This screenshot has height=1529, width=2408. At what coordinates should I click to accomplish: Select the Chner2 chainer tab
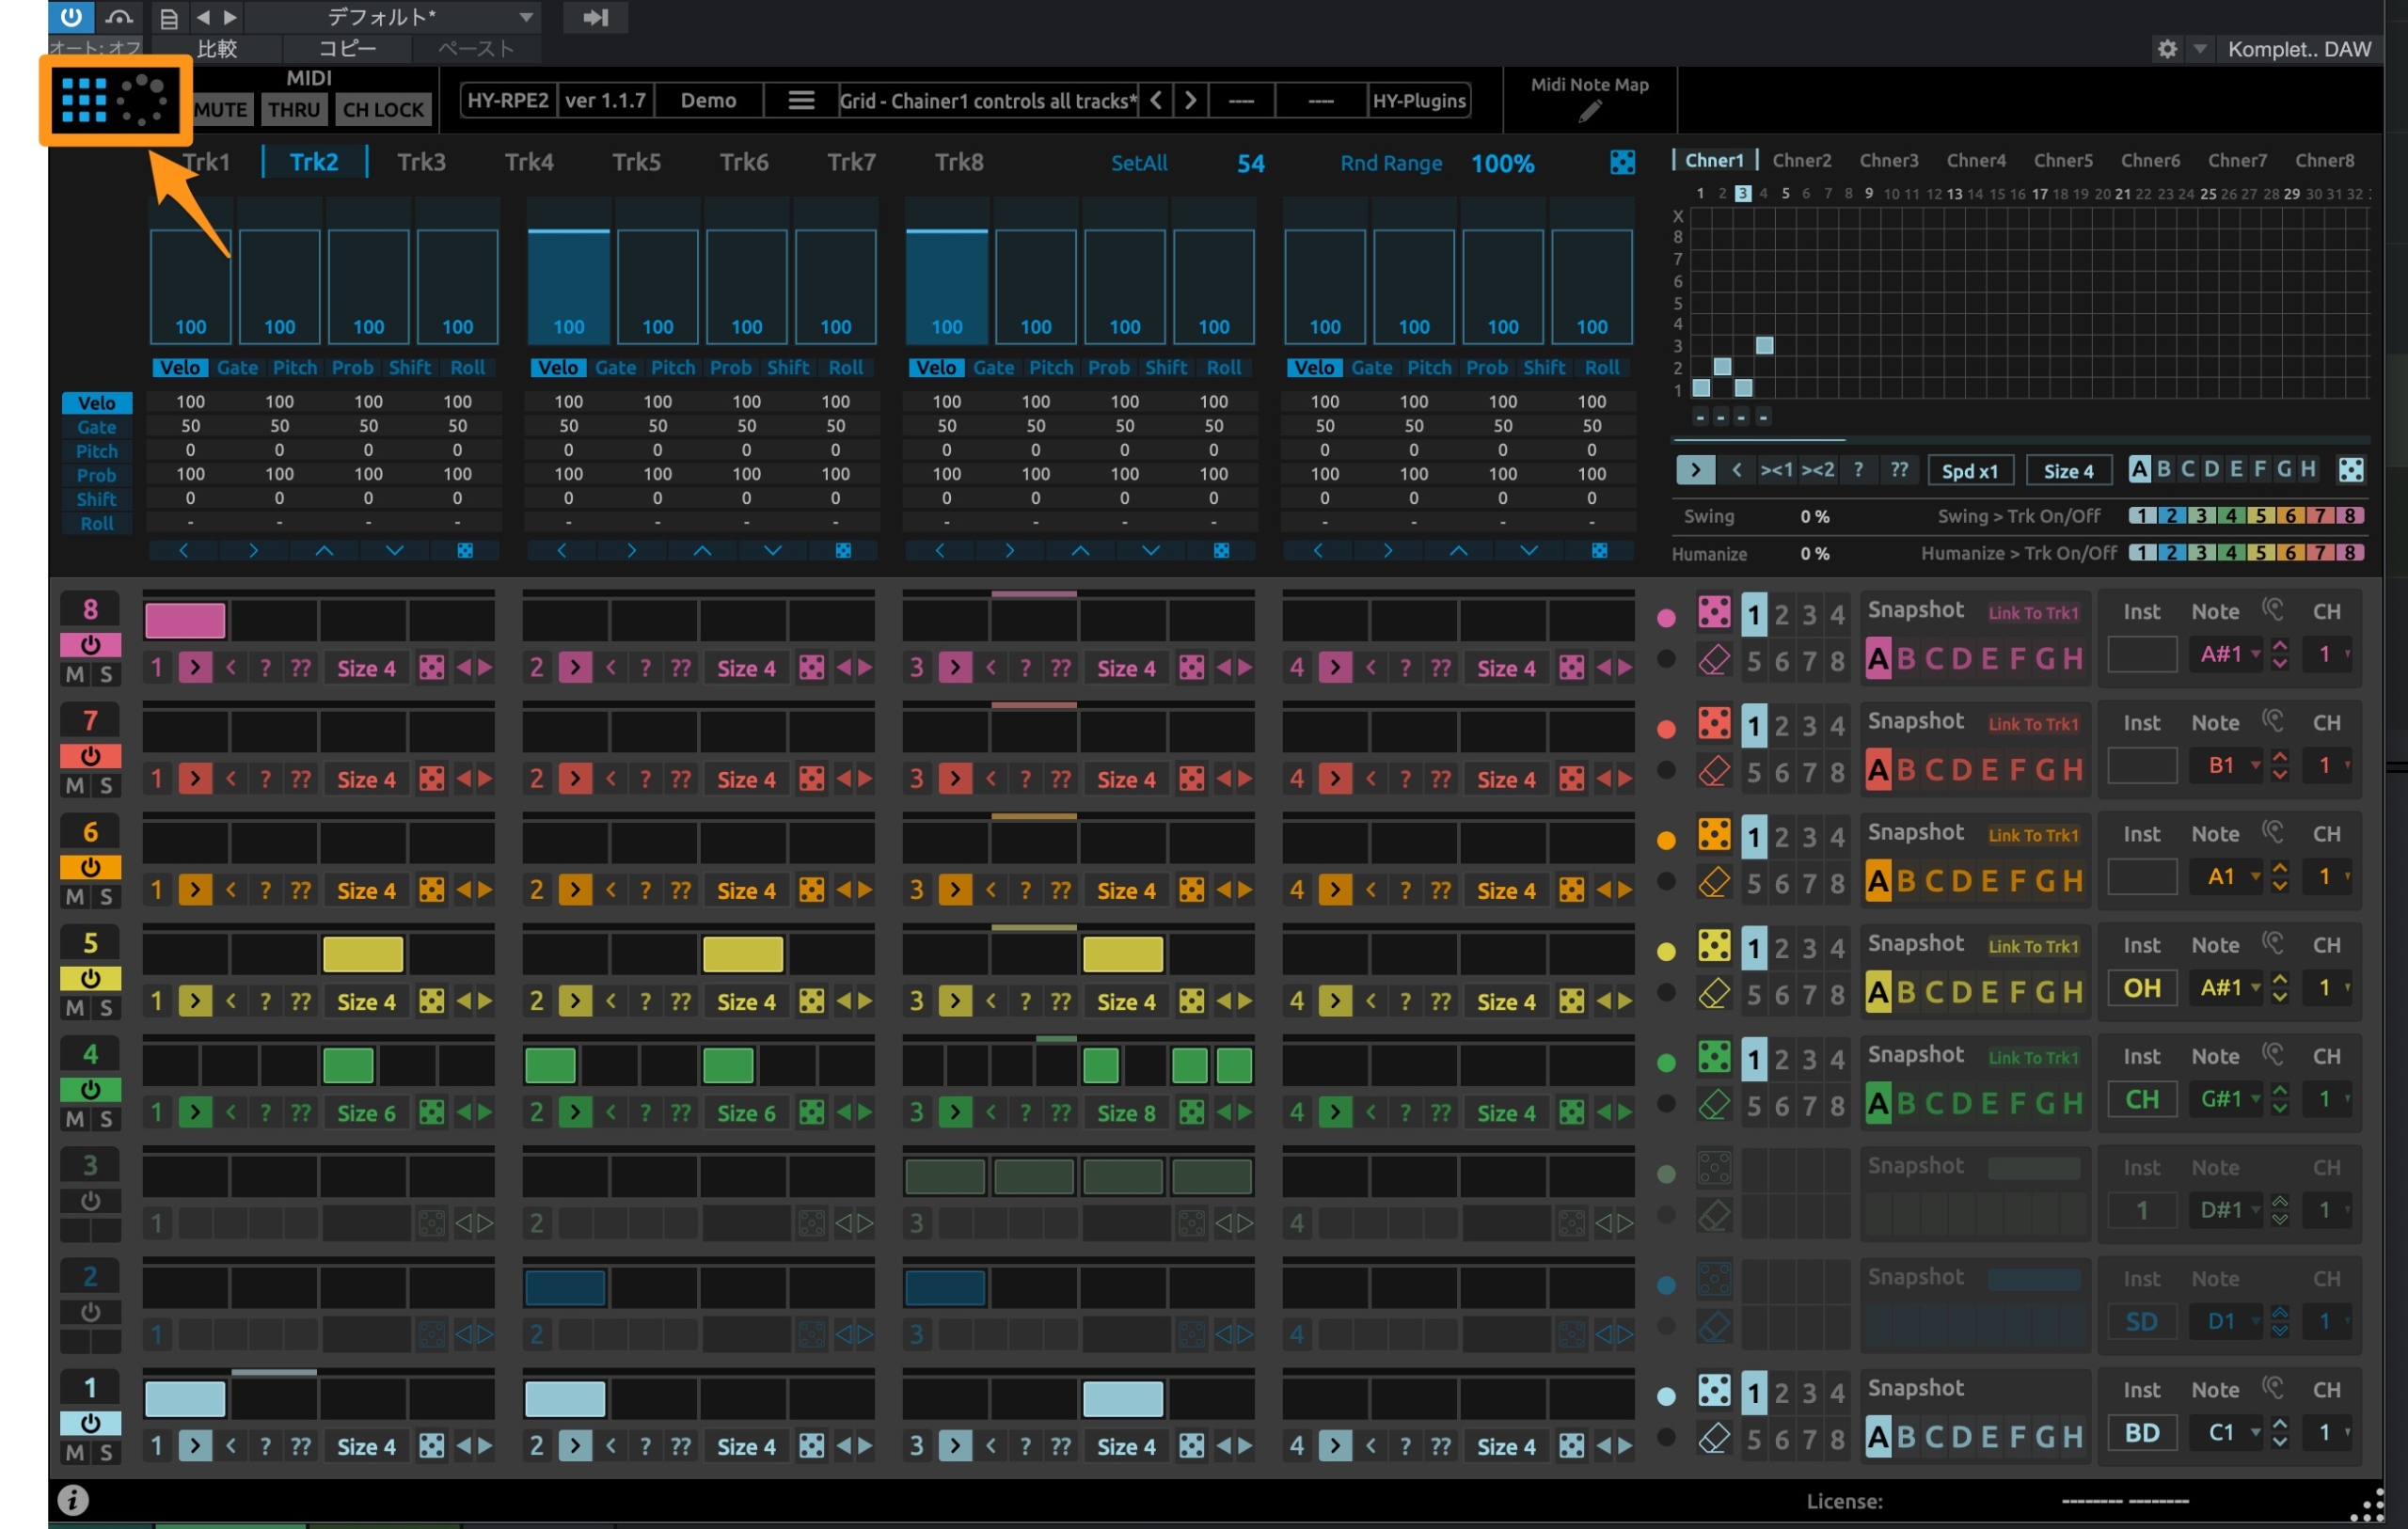click(1801, 160)
